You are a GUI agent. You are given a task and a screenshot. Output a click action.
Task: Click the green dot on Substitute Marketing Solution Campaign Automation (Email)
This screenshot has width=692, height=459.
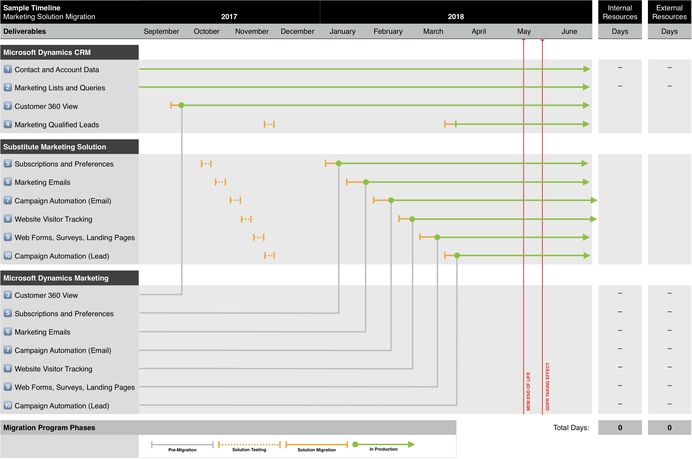click(x=391, y=200)
